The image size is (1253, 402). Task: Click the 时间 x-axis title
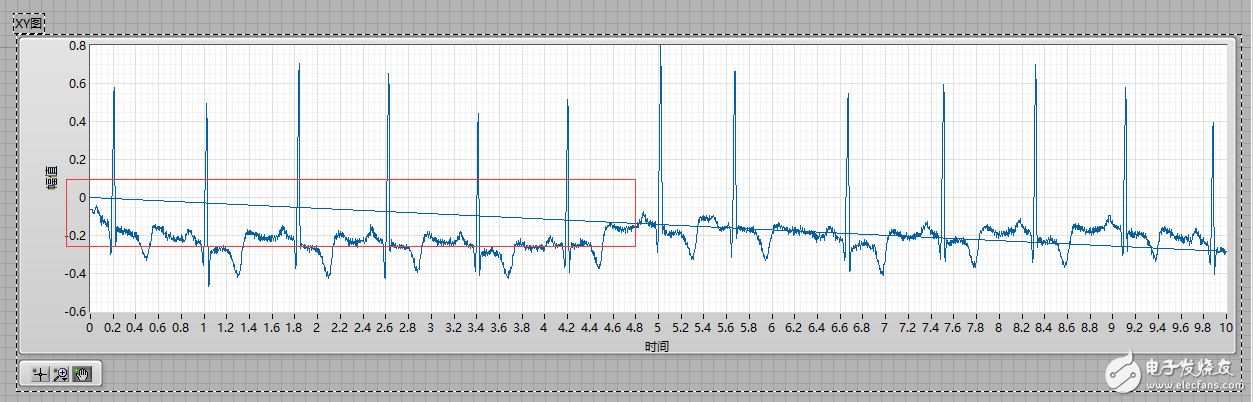pyautogui.click(x=657, y=346)
